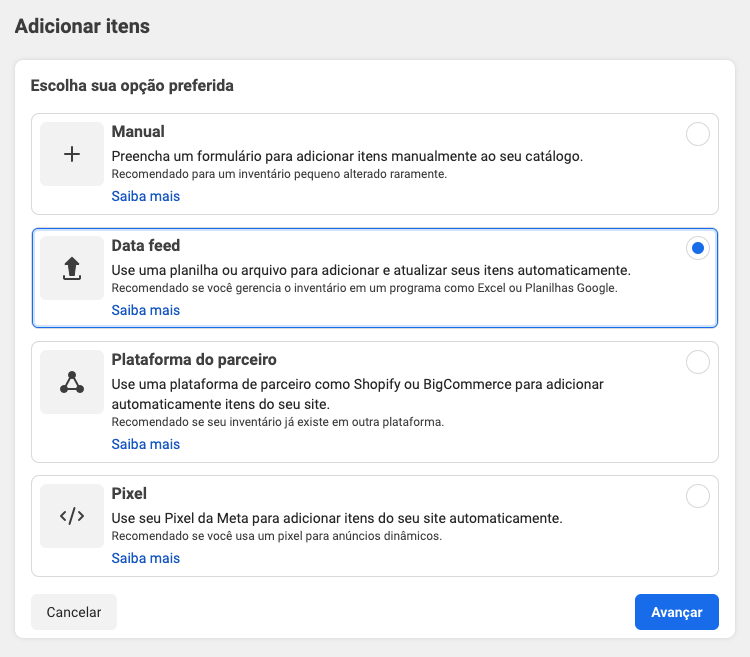This screenshot has width=750, height=657.
Task: Open Saiba mais link under Pixel
Action: 145,558
